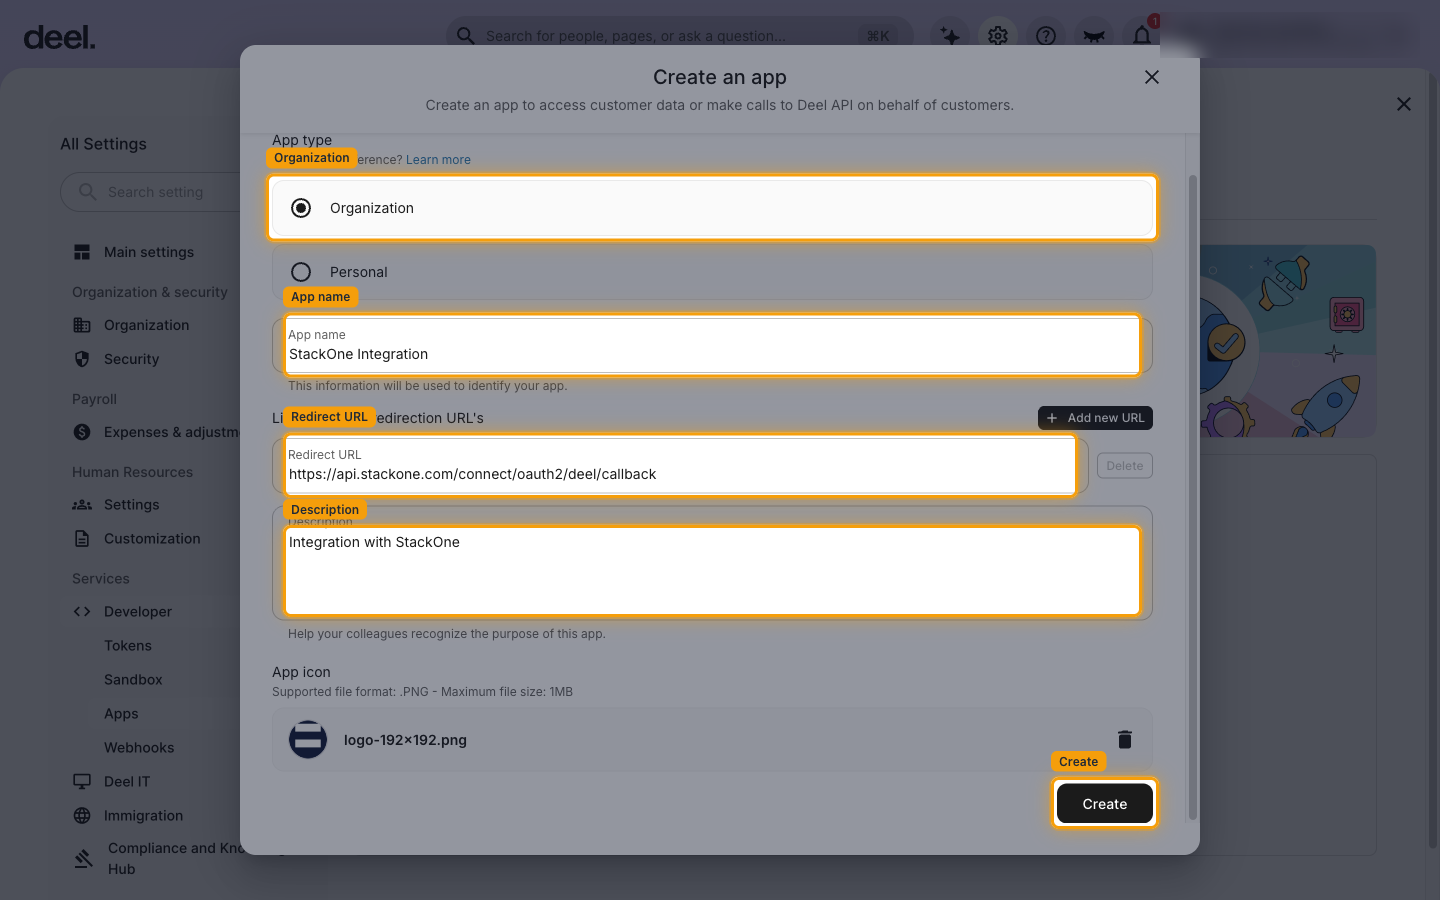Open Human Resources Settings item
This screenshot has height=900, width=1440.
(131, 505)
